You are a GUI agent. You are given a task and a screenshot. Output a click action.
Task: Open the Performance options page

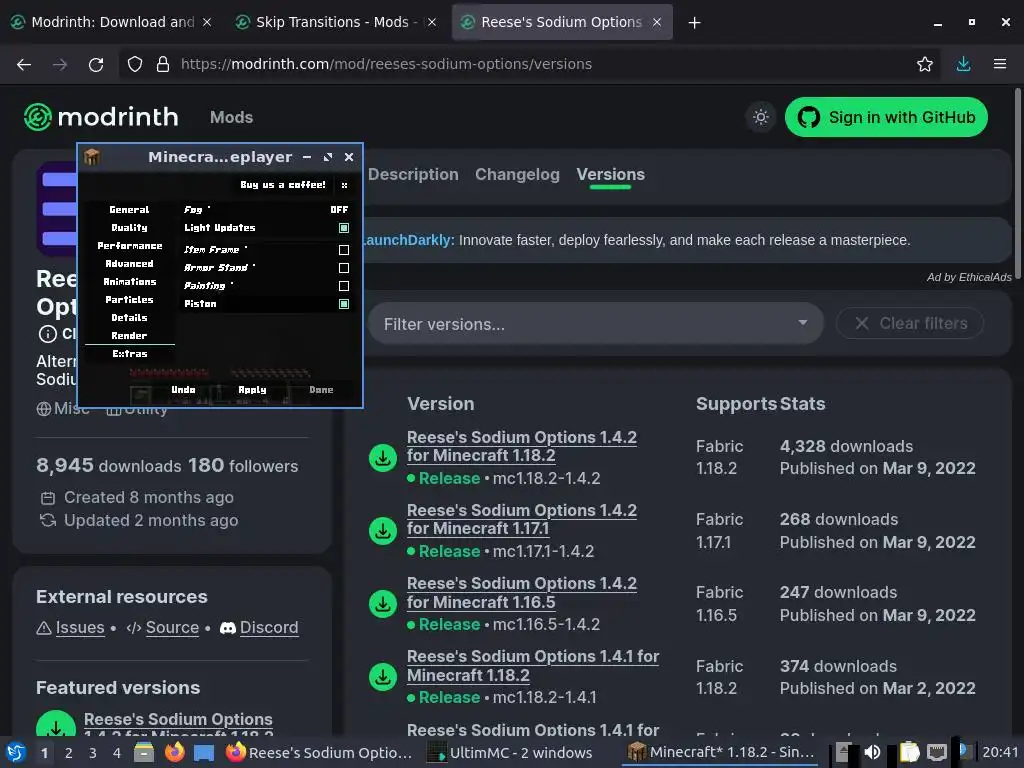[x=129, y=246]
